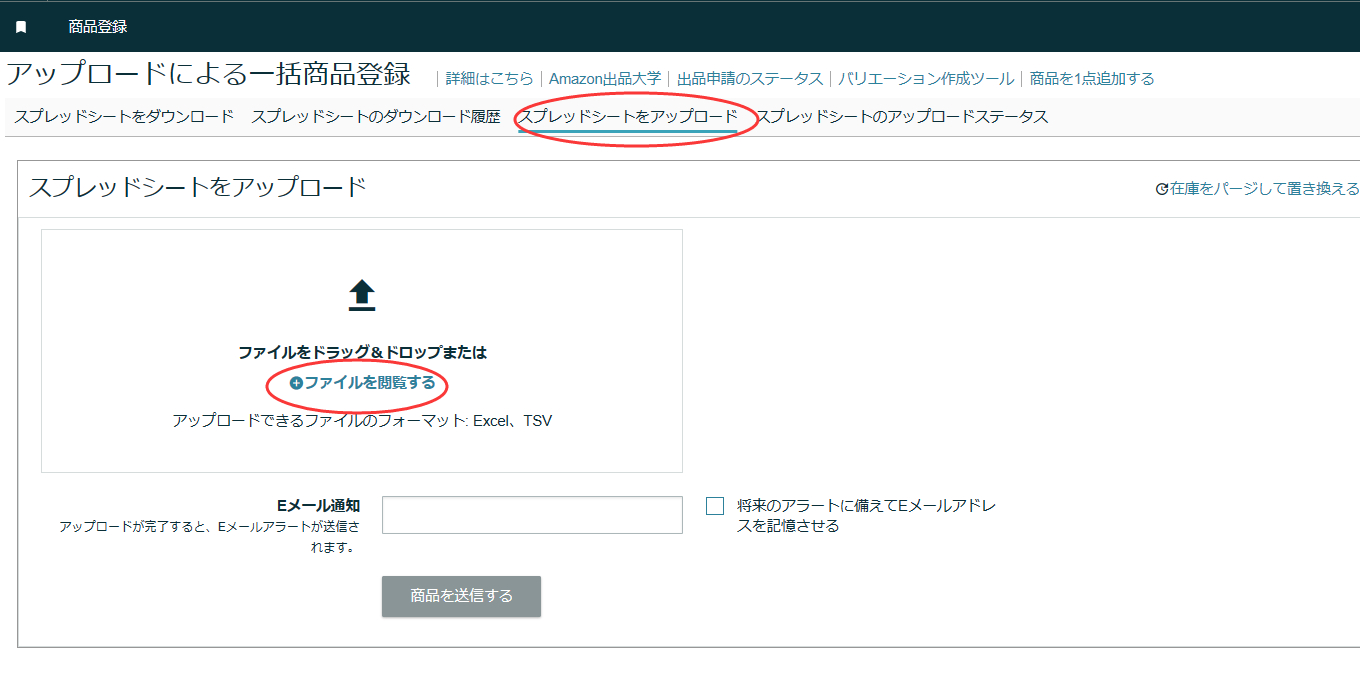The height and width of the screenshot is (700, 1360).
Task: Select the スプレッドシートをアップロード tab
Action: (628, 117)
